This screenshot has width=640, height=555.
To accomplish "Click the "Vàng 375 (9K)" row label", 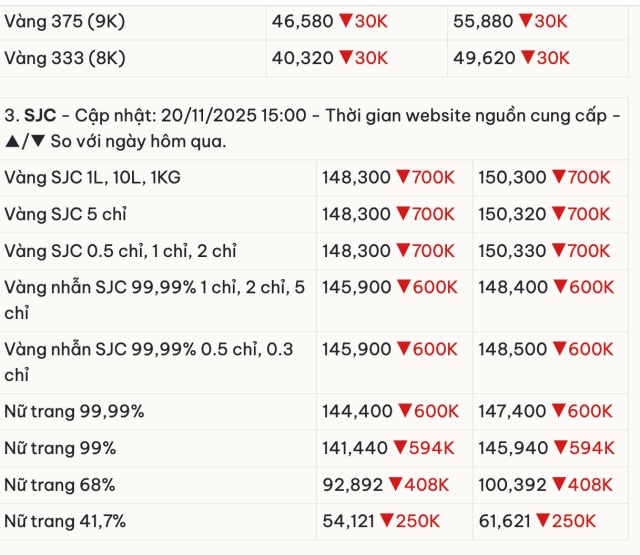I will [x=65, y=21].
